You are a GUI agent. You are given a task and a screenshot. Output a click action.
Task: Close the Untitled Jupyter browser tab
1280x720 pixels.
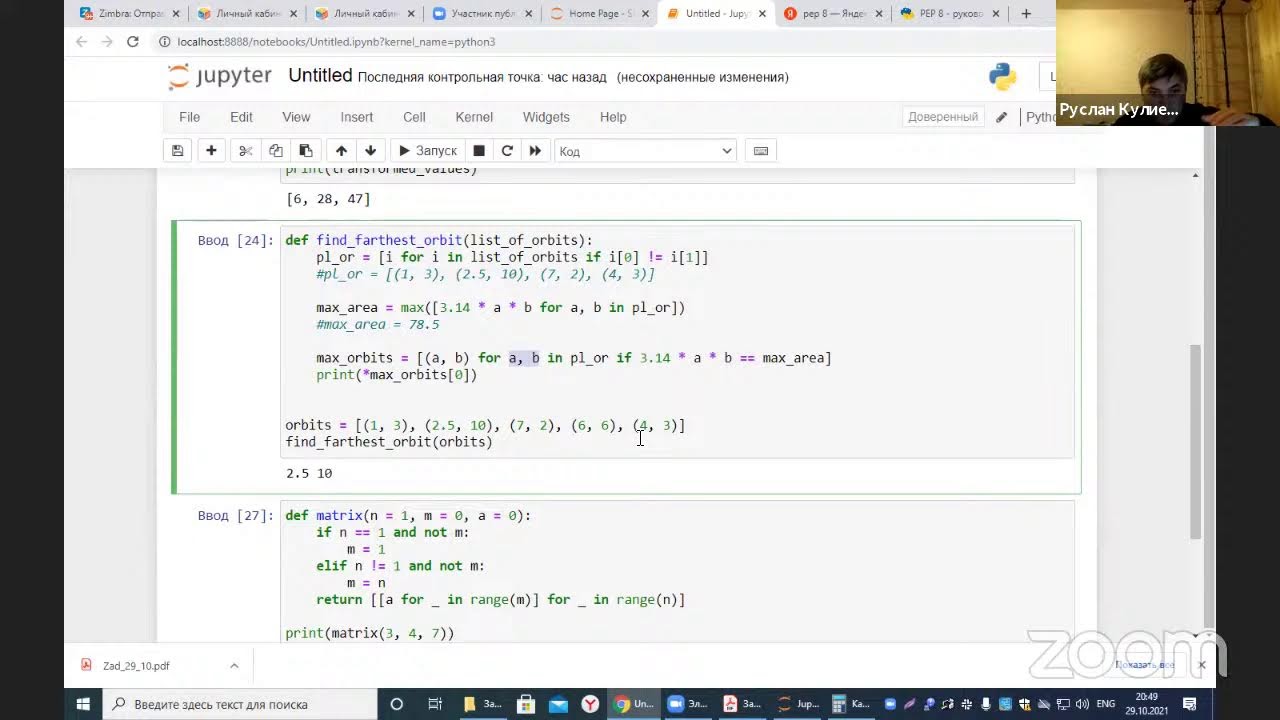coord(762,14)
